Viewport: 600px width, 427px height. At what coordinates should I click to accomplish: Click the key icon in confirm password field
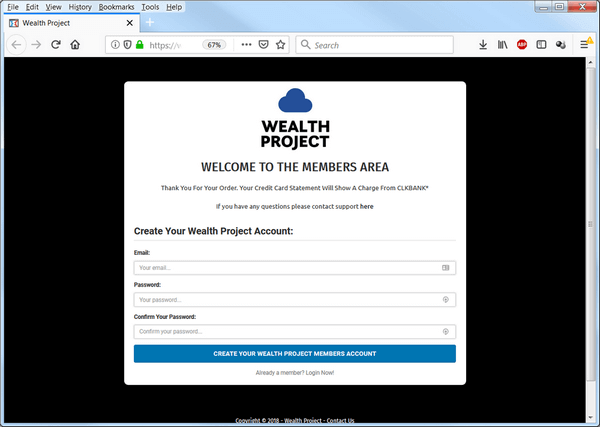(x=445, y=332)
